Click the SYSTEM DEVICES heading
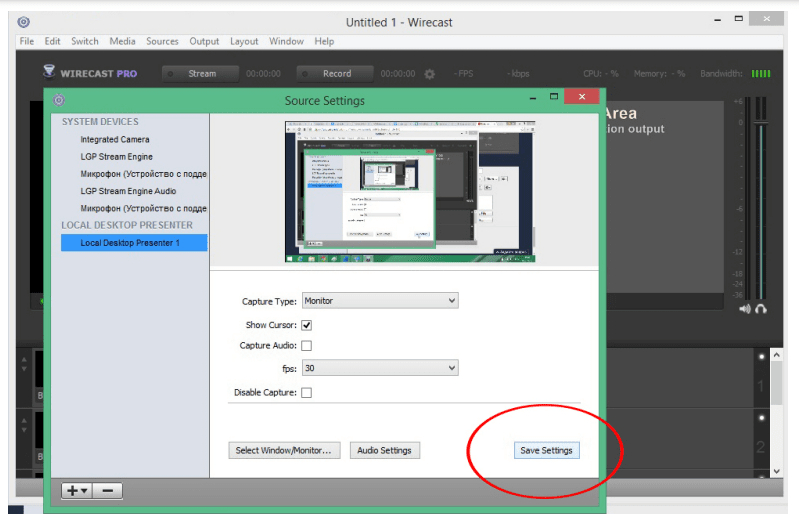 100,122
